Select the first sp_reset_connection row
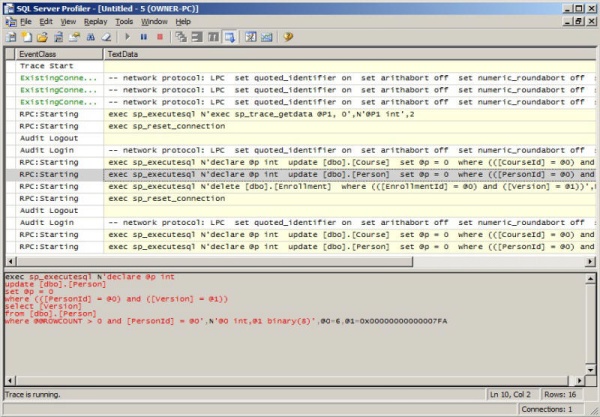Image resolution: width=600 pixels, height=417 pixels. pyautogui.click(x=300, y=126)
